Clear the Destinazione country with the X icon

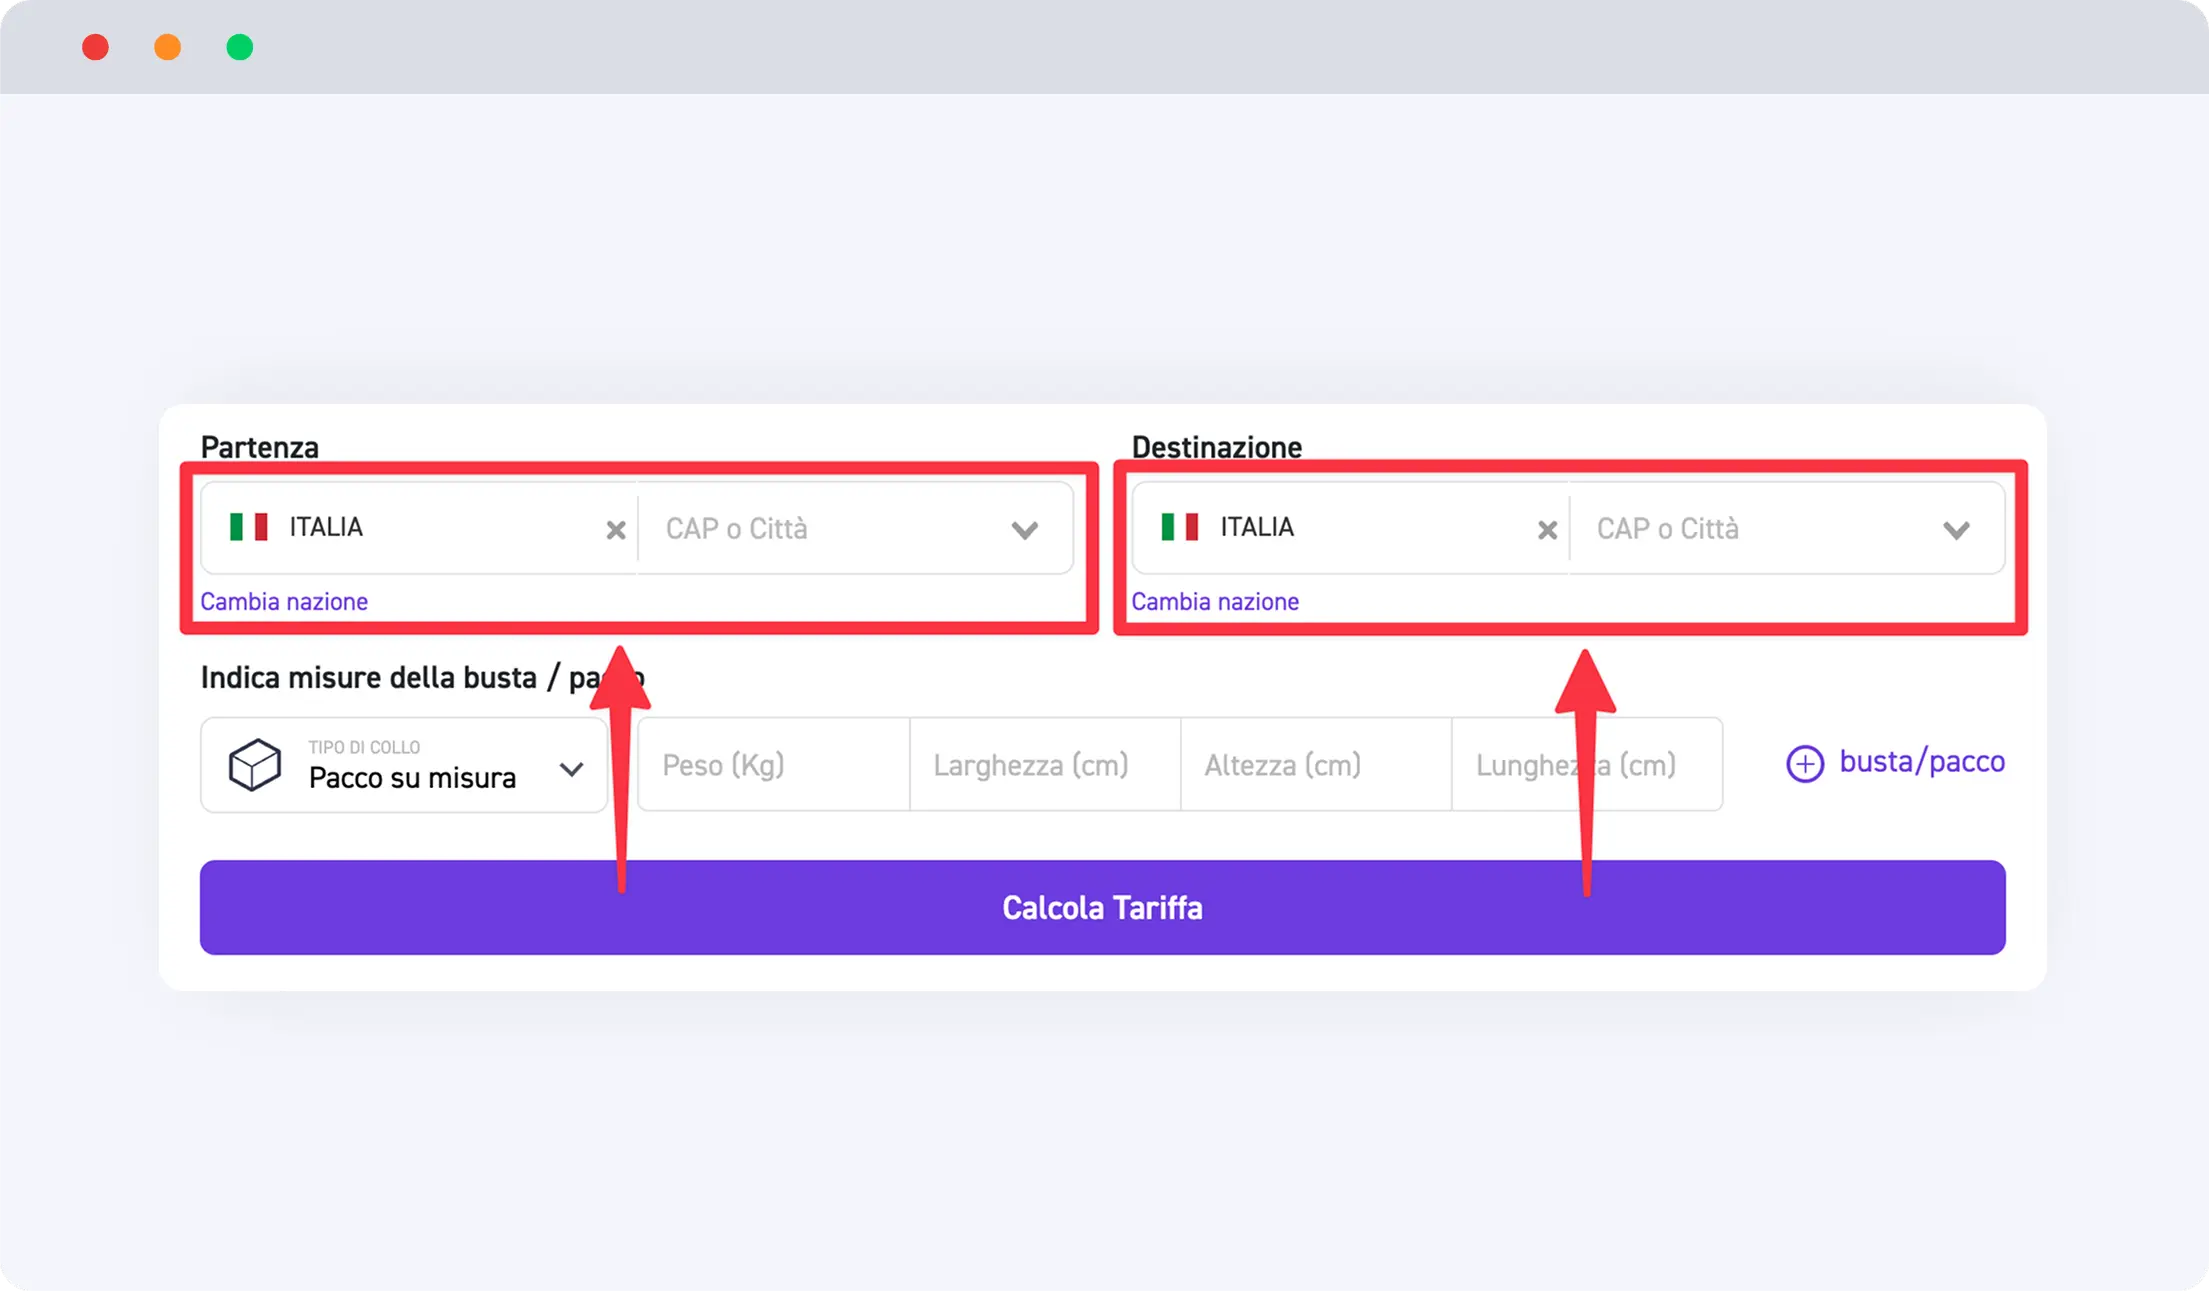point(1547,530)
